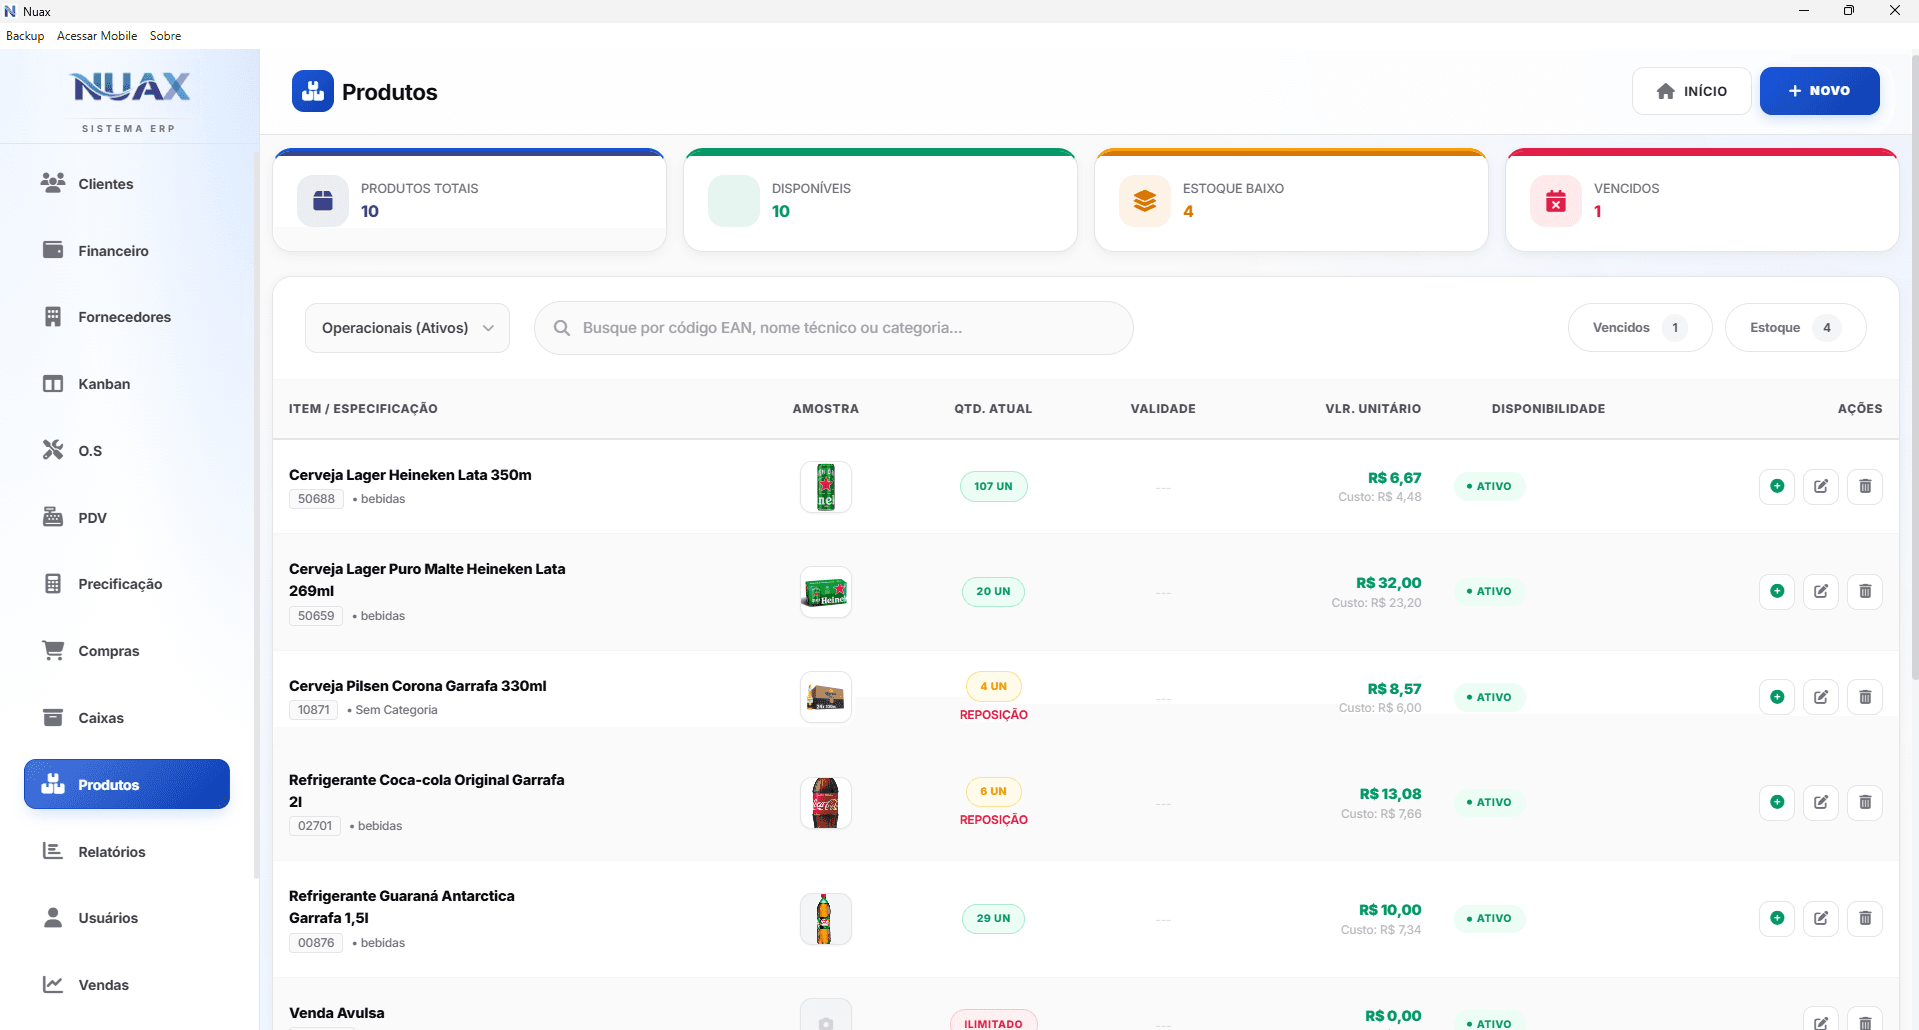Click the 4 UN low-stock badge
The image size is (1919, 1030).
(994, 686)
